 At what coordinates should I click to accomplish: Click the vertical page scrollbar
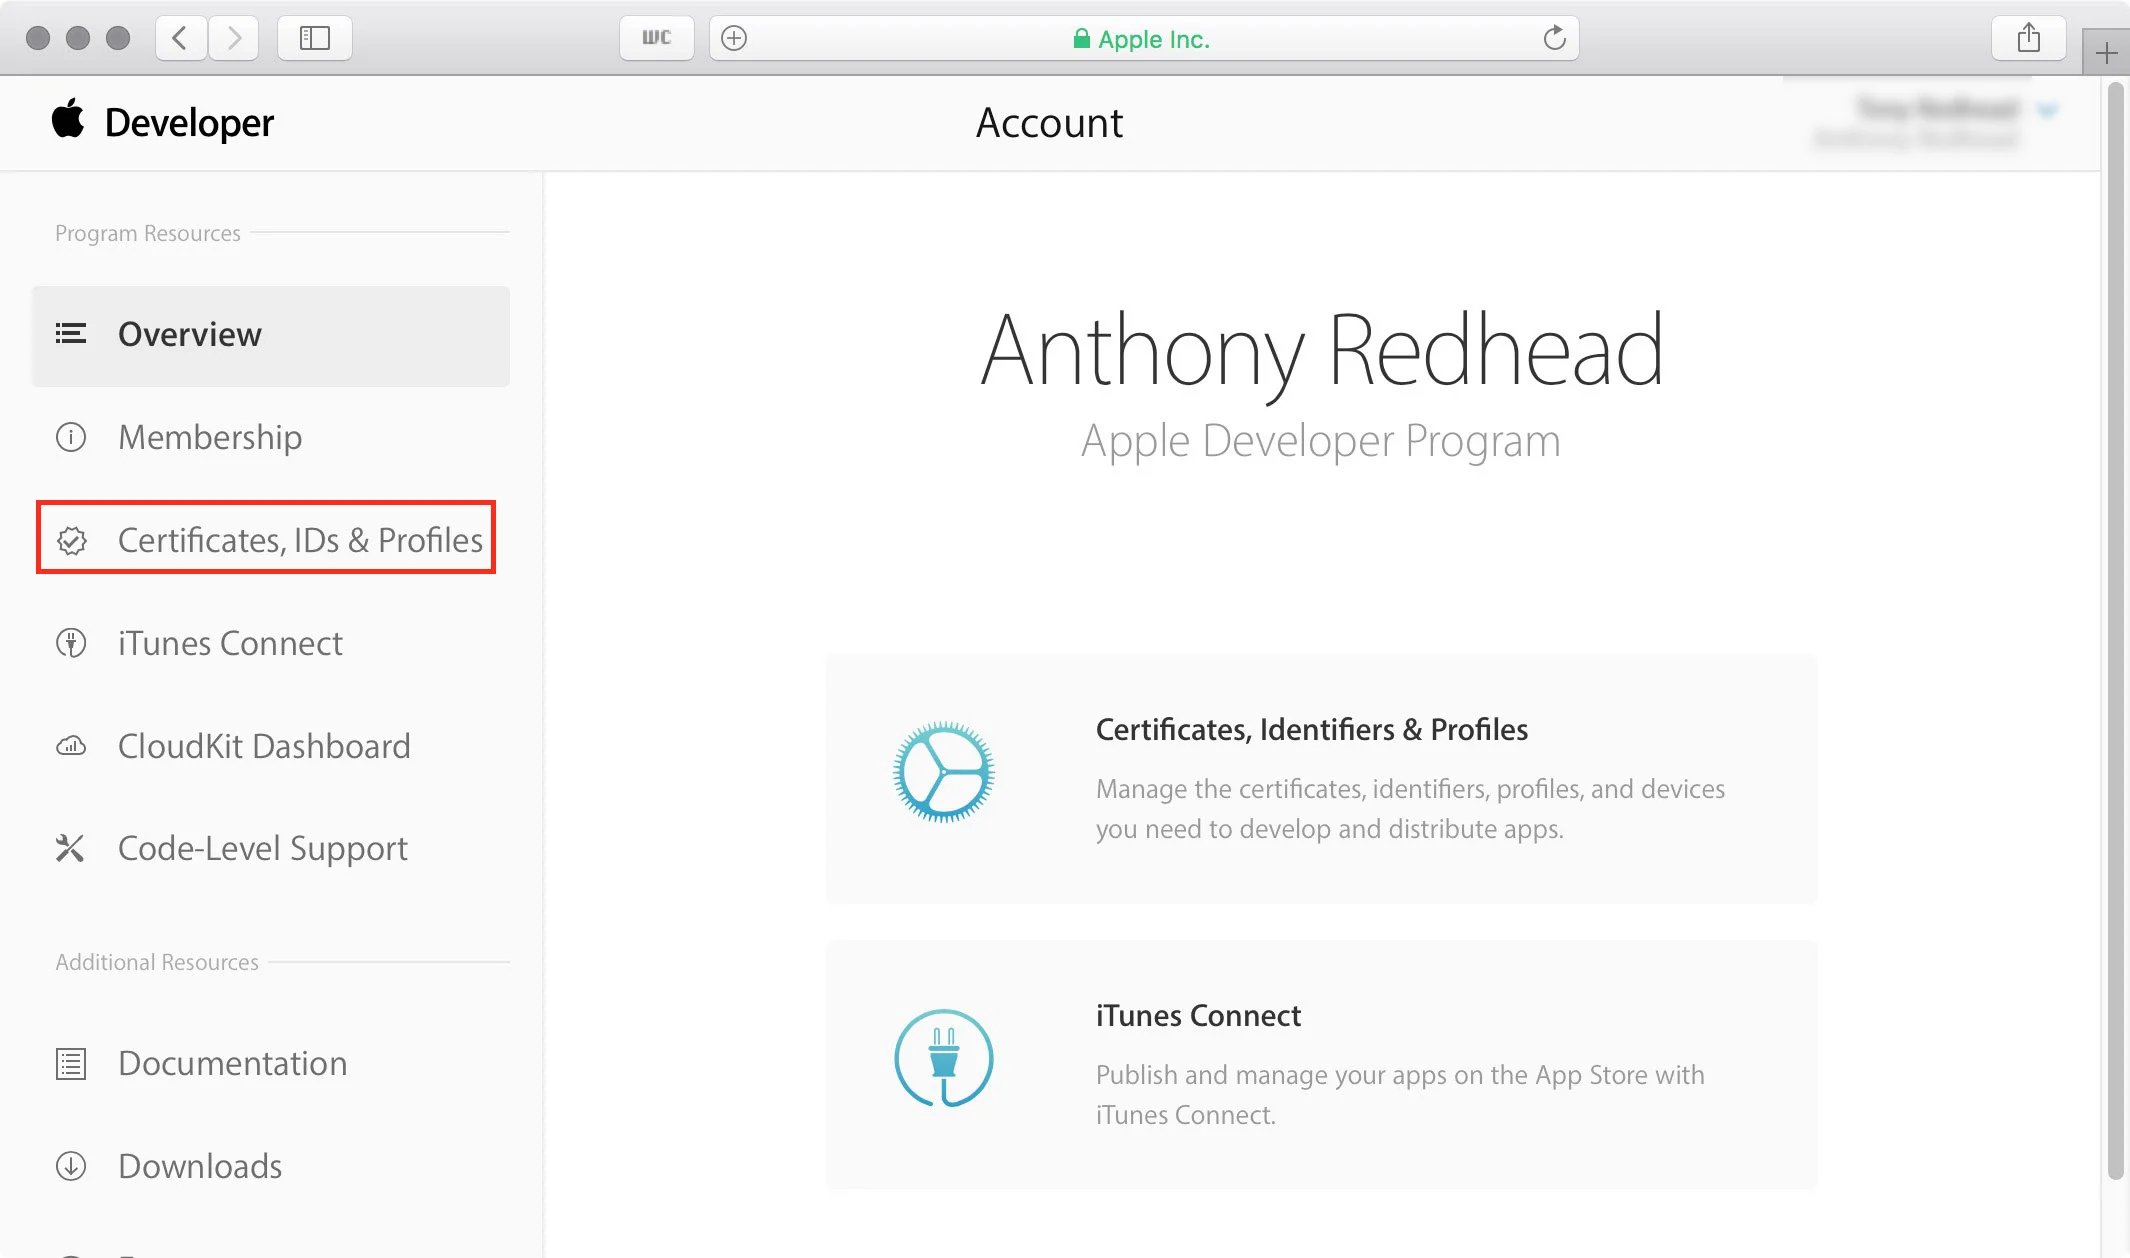click(2114, 630)
